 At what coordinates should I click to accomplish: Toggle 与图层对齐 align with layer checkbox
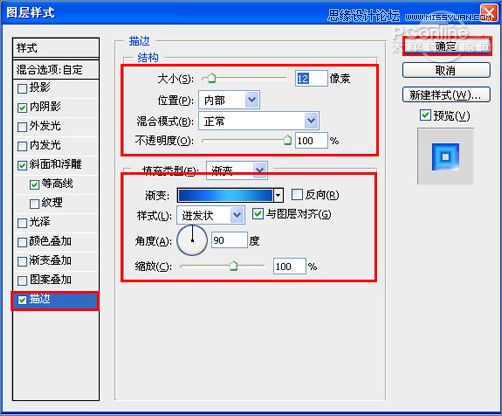point(258,214)
